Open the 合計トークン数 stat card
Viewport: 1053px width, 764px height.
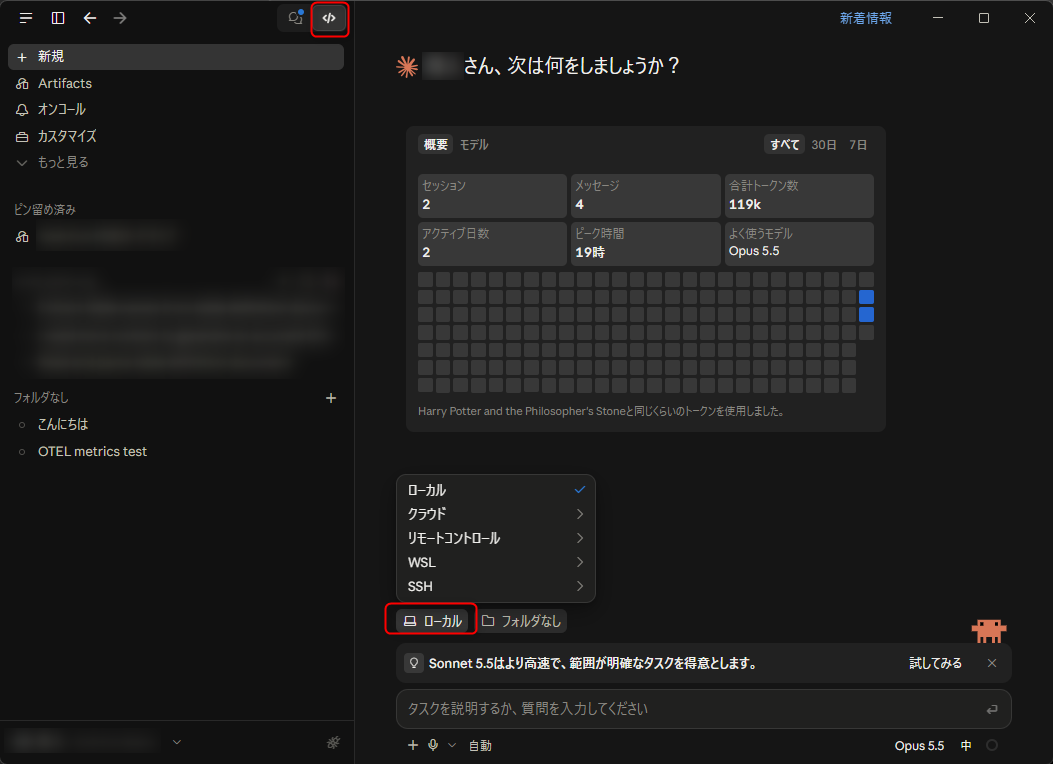[x=799, y=196]
